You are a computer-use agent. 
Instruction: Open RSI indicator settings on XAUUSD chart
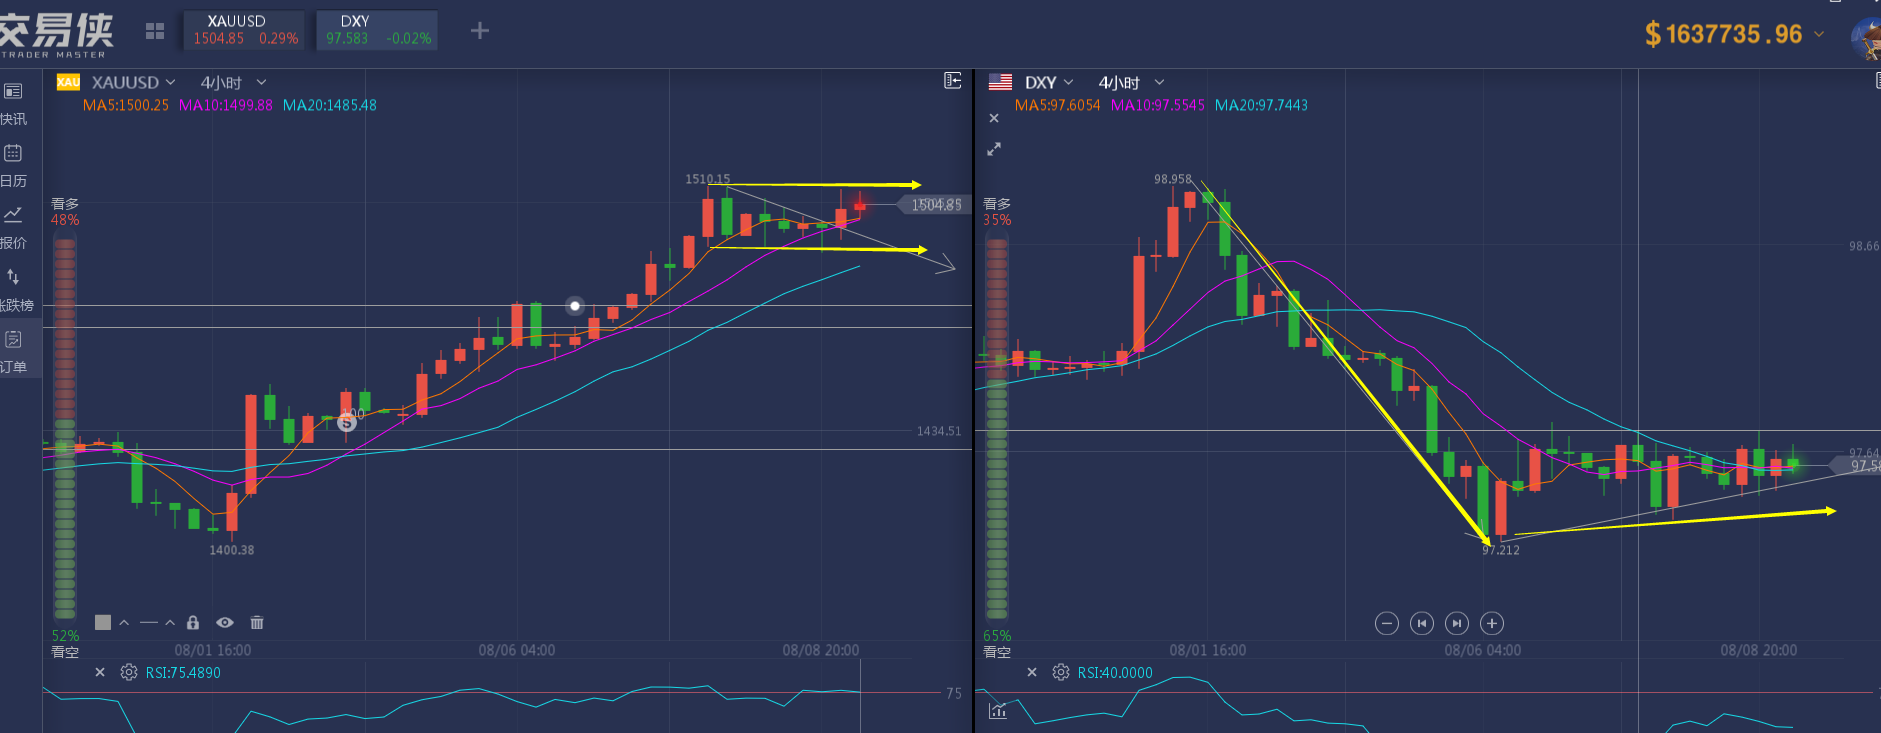pos(129,673)
